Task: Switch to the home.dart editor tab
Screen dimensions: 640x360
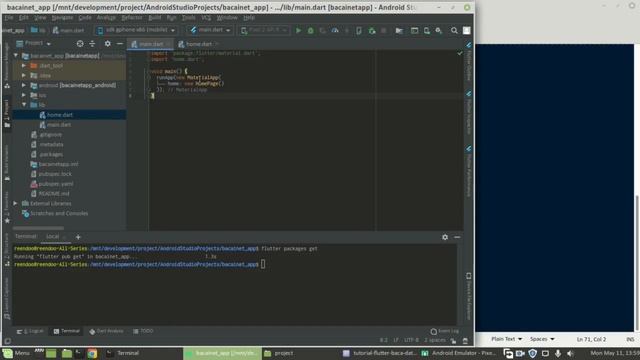Action: click(x=199, y=44)
